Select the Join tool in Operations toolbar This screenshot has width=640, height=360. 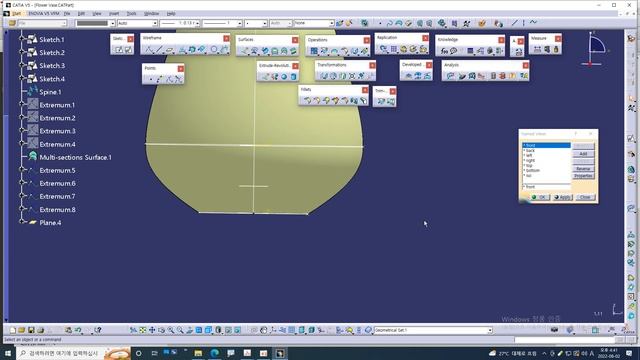coord(314,51)
